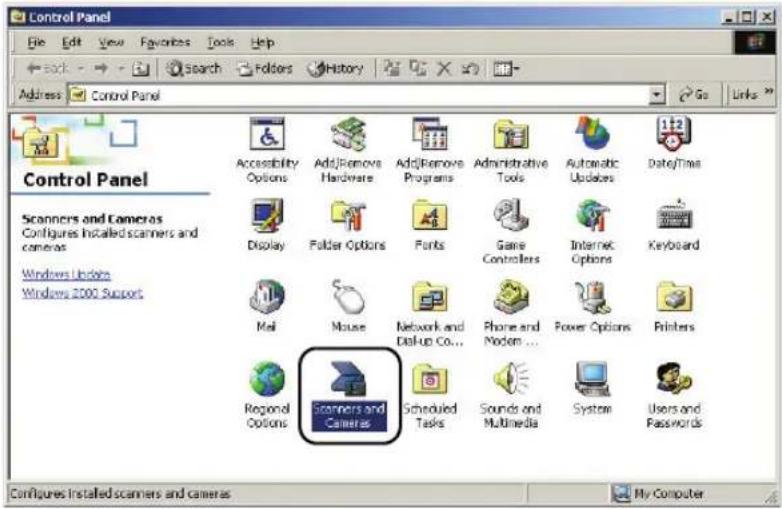
Task: Open Internet Options
Action: tap(592, 231)
